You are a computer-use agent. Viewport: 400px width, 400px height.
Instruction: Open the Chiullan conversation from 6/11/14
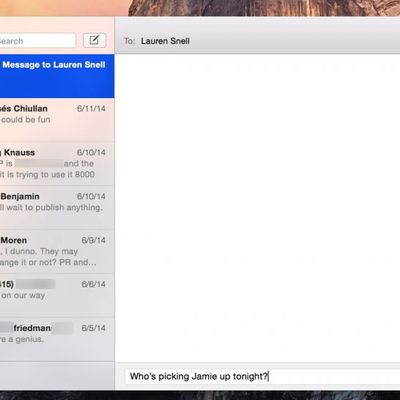coord(57,120)
